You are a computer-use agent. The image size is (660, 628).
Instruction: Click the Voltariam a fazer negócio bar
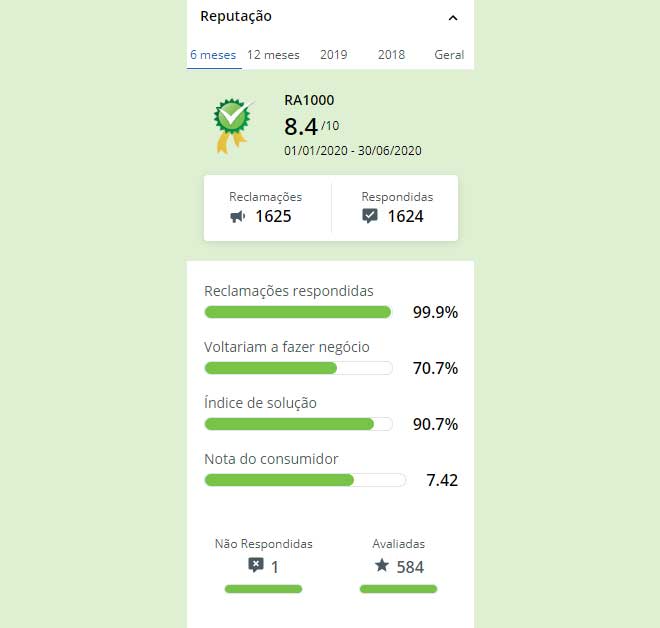[x=298, y=368]
